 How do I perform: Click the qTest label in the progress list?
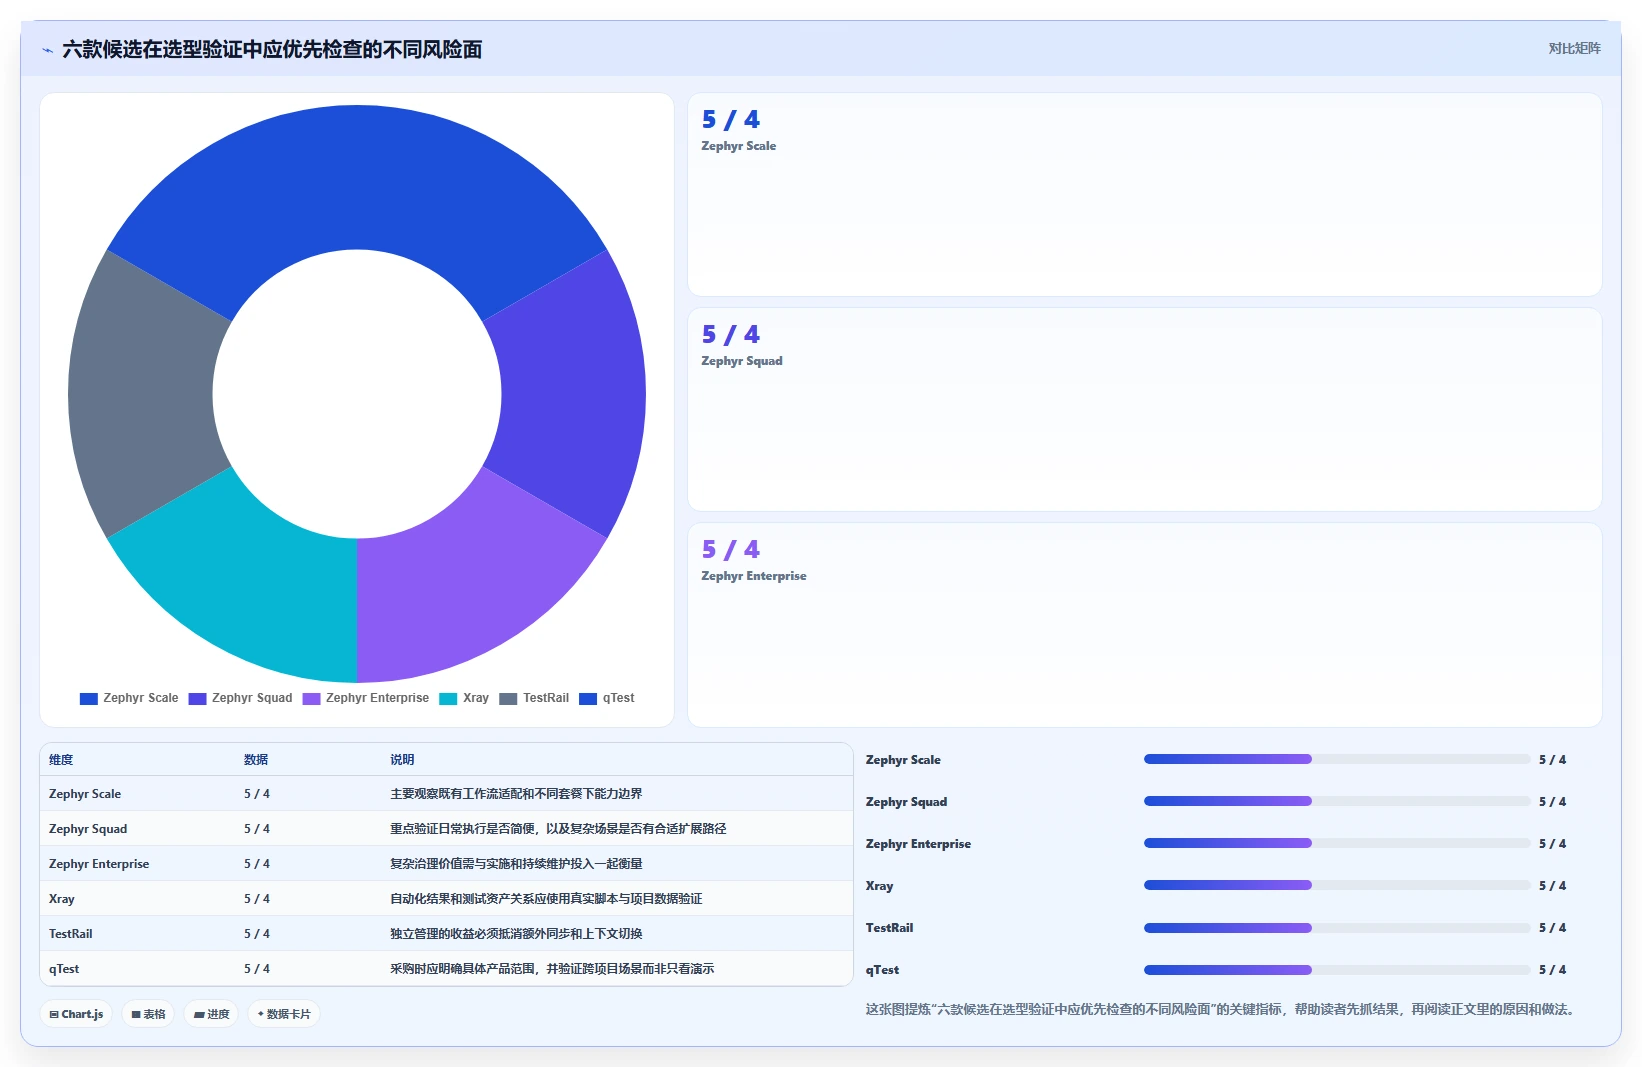[882, 970]
